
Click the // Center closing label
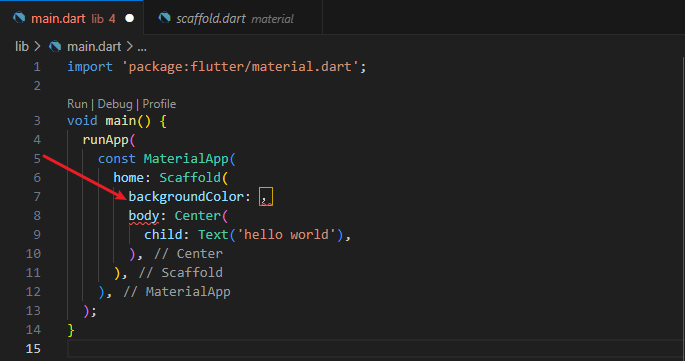coord(188,254)
